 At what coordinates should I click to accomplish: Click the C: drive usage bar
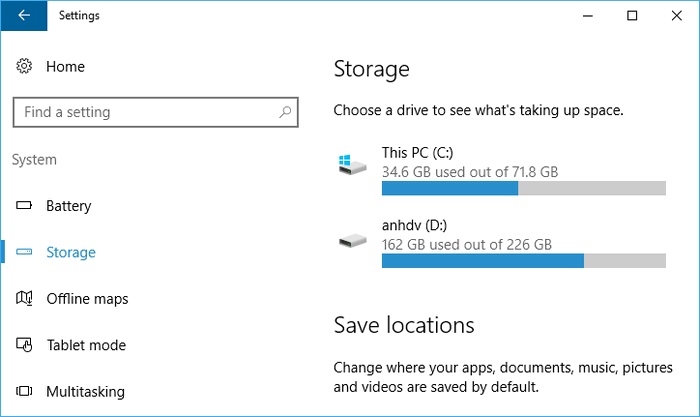tap(523, 188)
